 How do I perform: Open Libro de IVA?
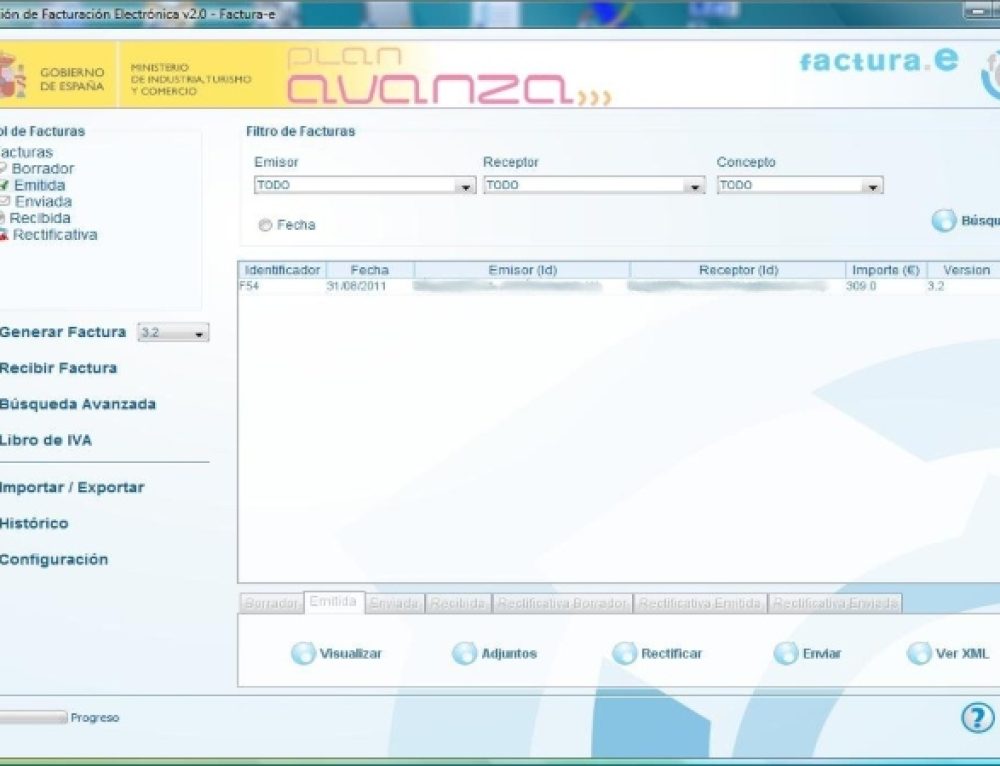[46, 440]
